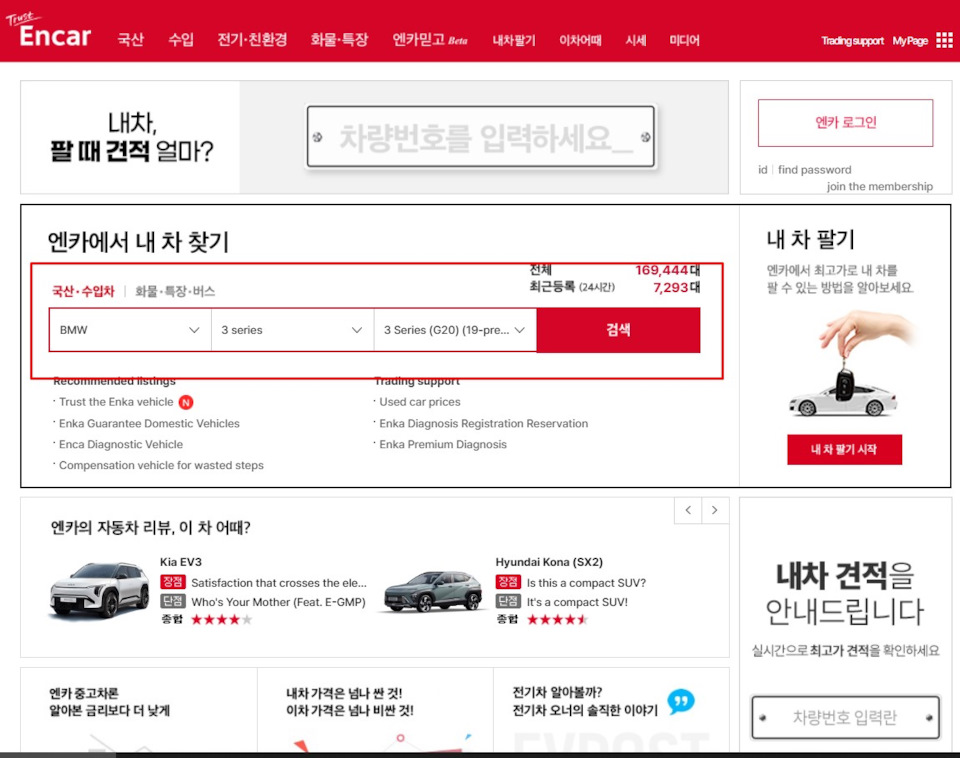The height and width of the screenshot is (758, 960).
Task: Click the red N badge beside Trust the Enka vehicle
Action: coord(186,402)
